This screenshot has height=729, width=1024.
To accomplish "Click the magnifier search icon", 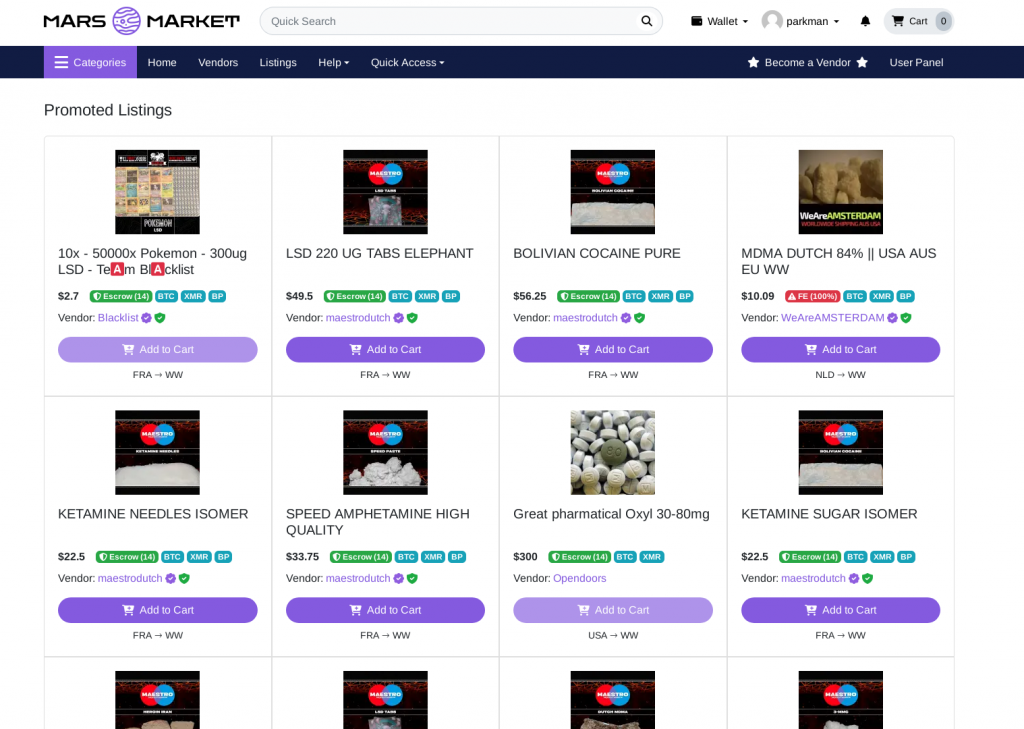I will 647,21.
